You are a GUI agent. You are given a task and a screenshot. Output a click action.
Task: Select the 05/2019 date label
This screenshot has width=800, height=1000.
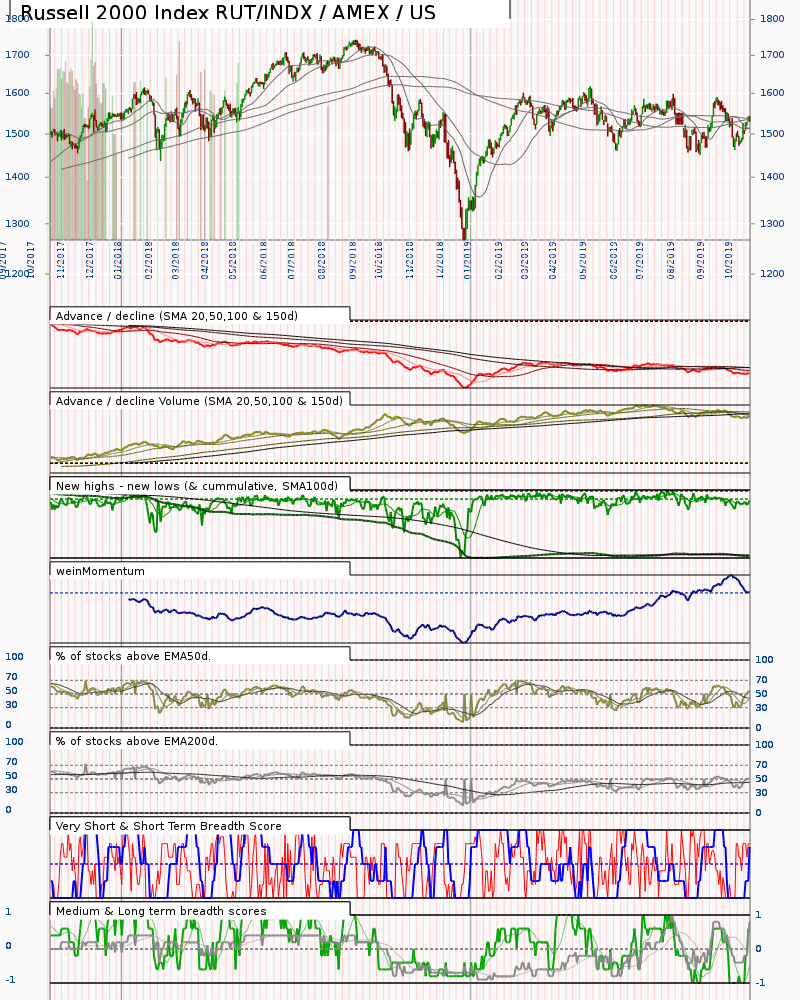(582, 260)
